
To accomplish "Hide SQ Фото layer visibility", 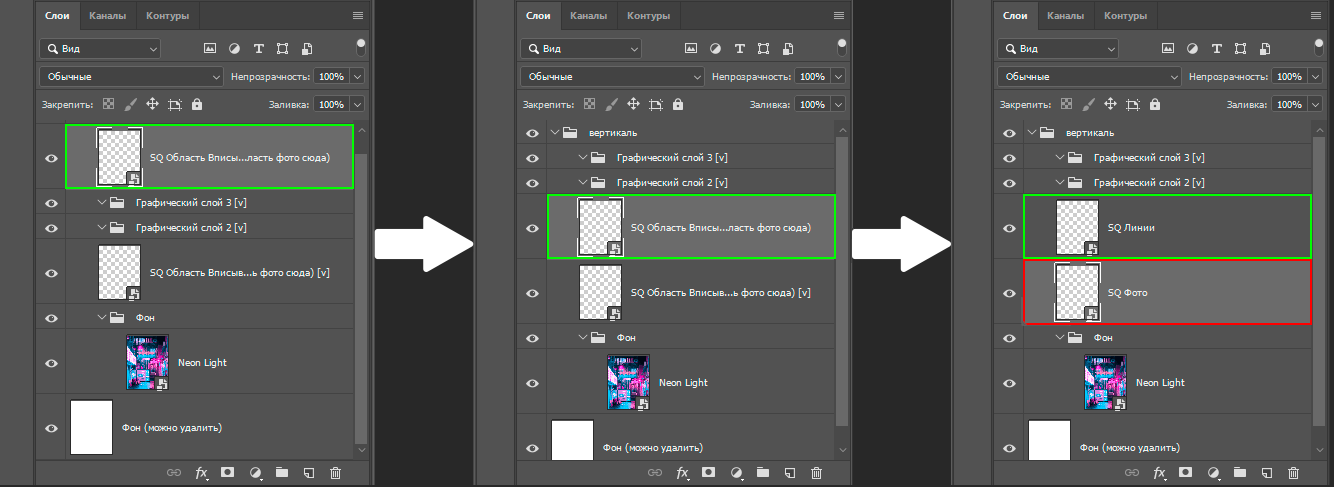I will 1009,293.
